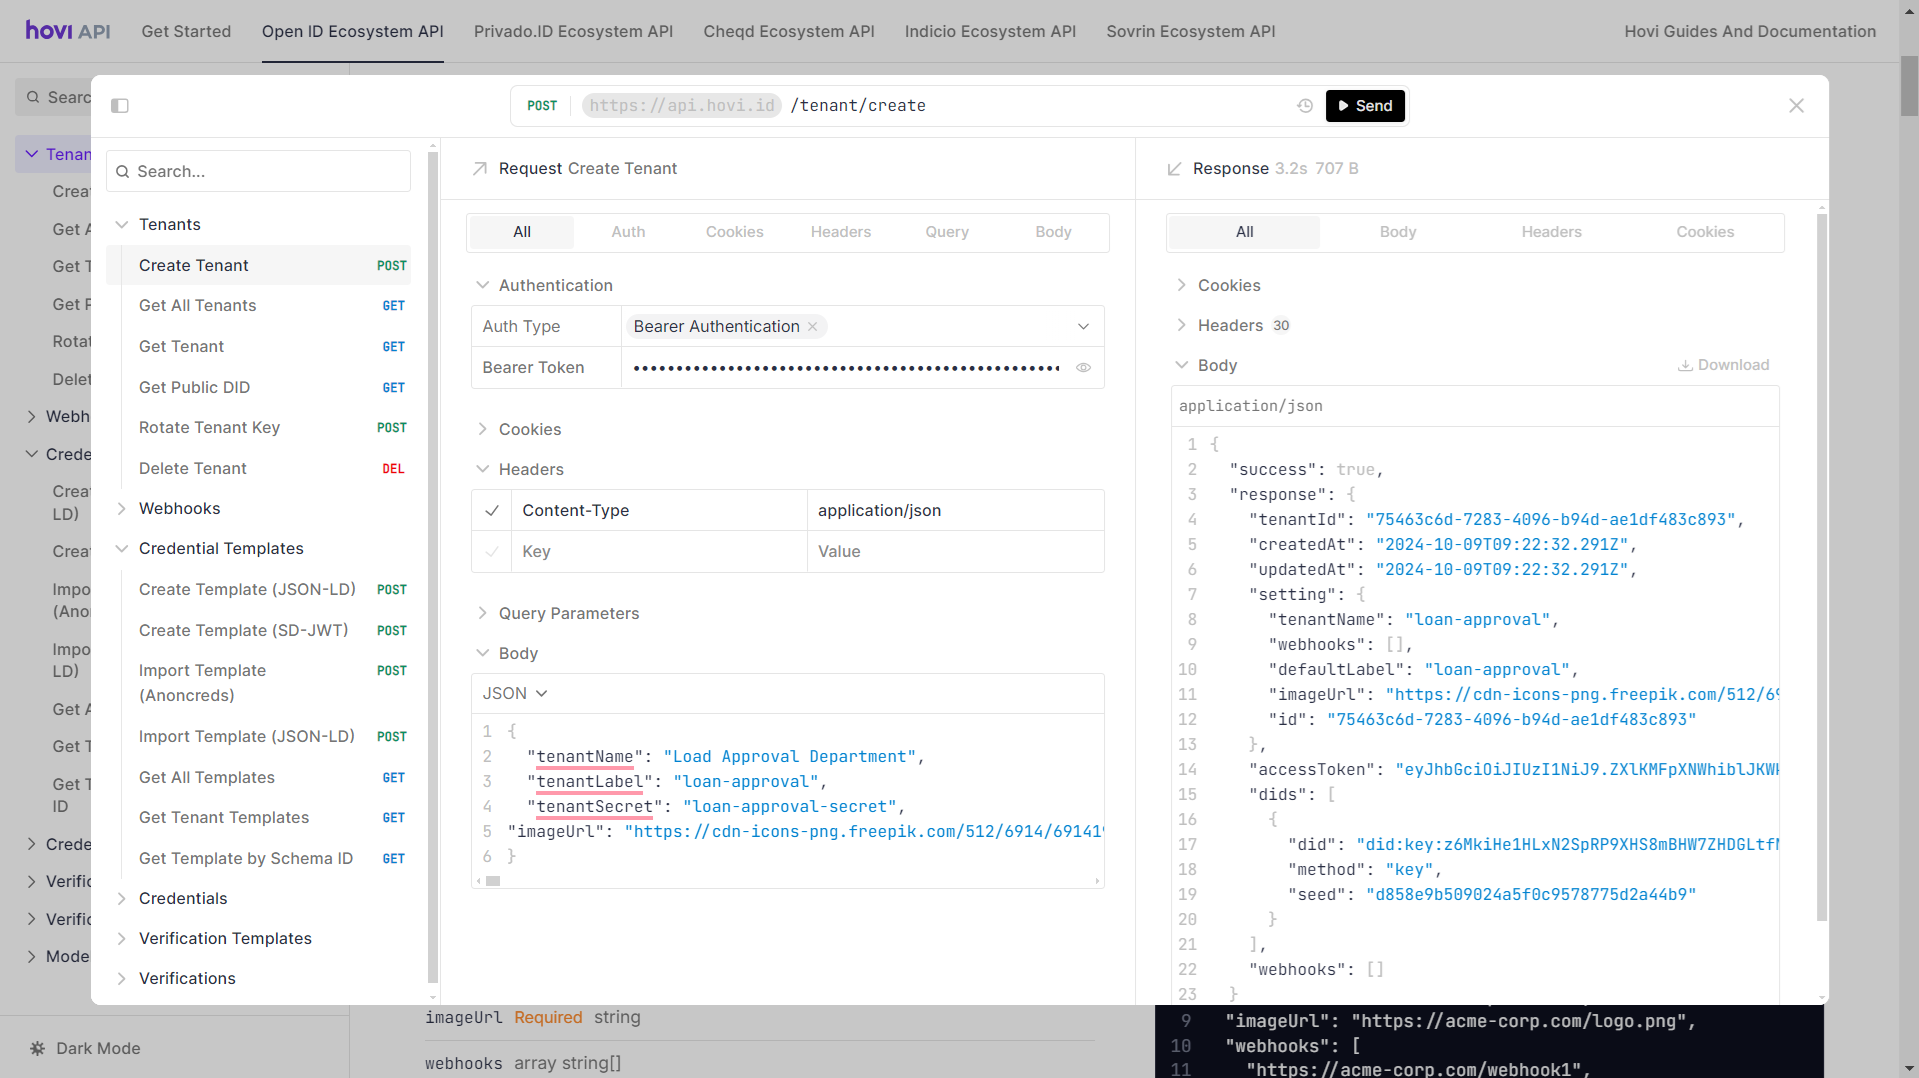Open the response Body tab
1919x1078 pixels.
(1397, 232)
